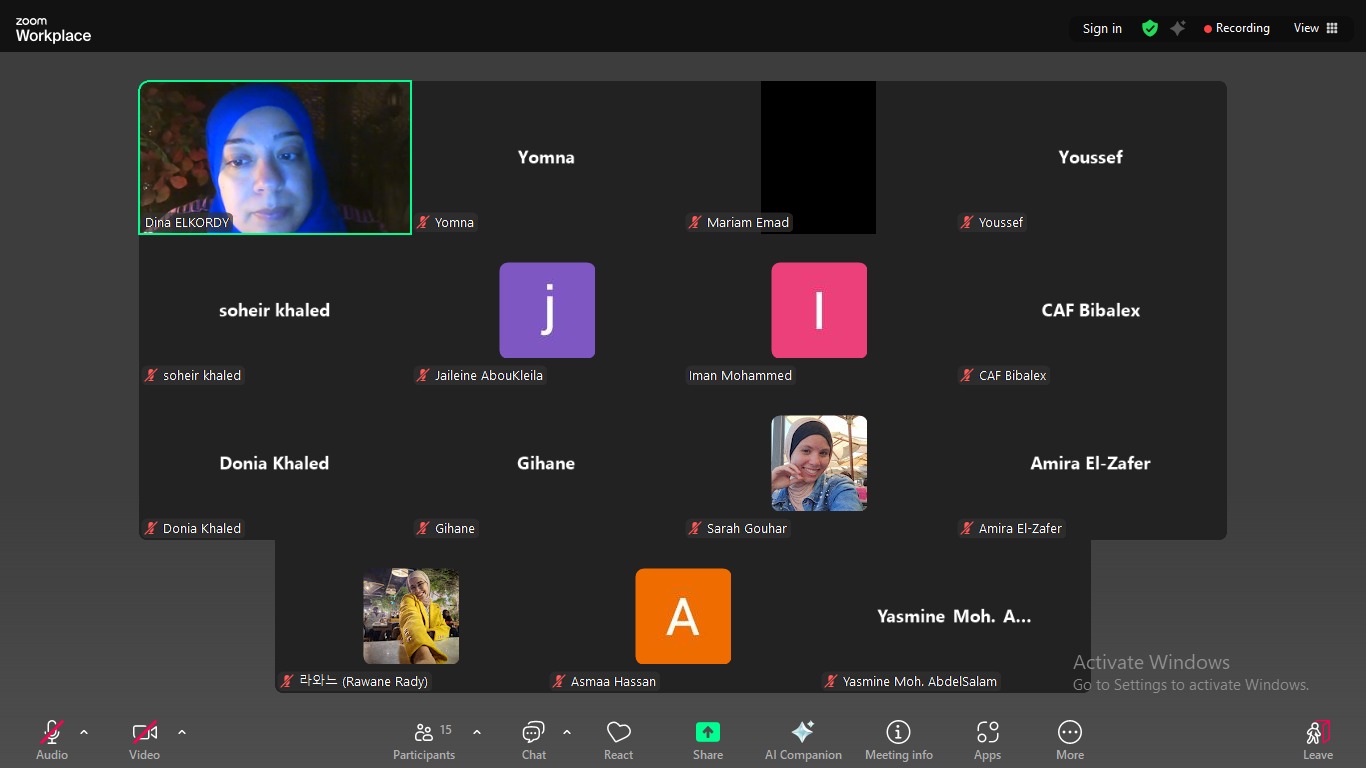Leave the meeting
This screenshot has height=768, width=1366.
coord(1317,740)
